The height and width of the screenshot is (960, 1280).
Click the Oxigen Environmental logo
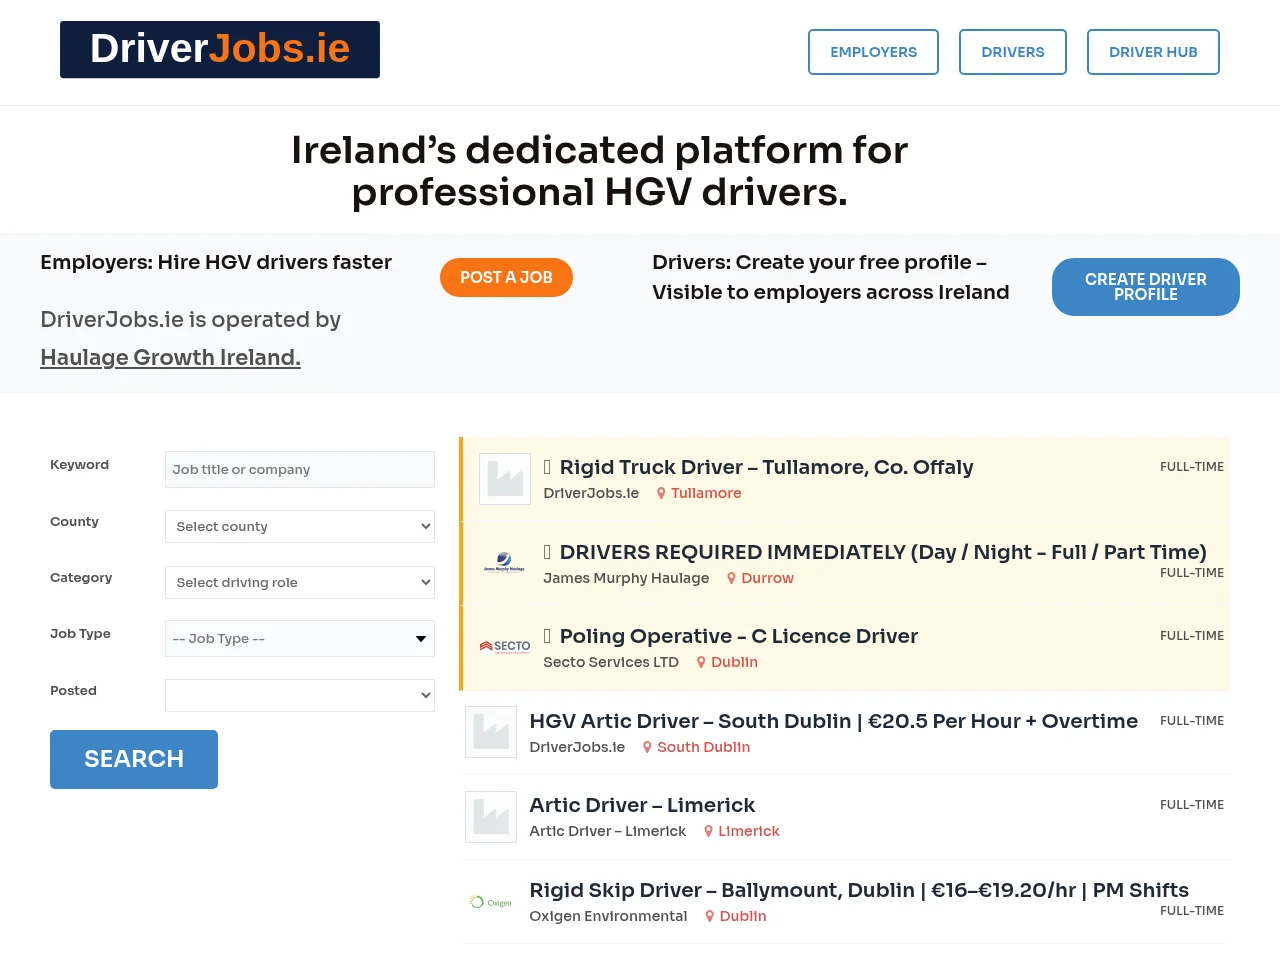(x=491, y=902)
